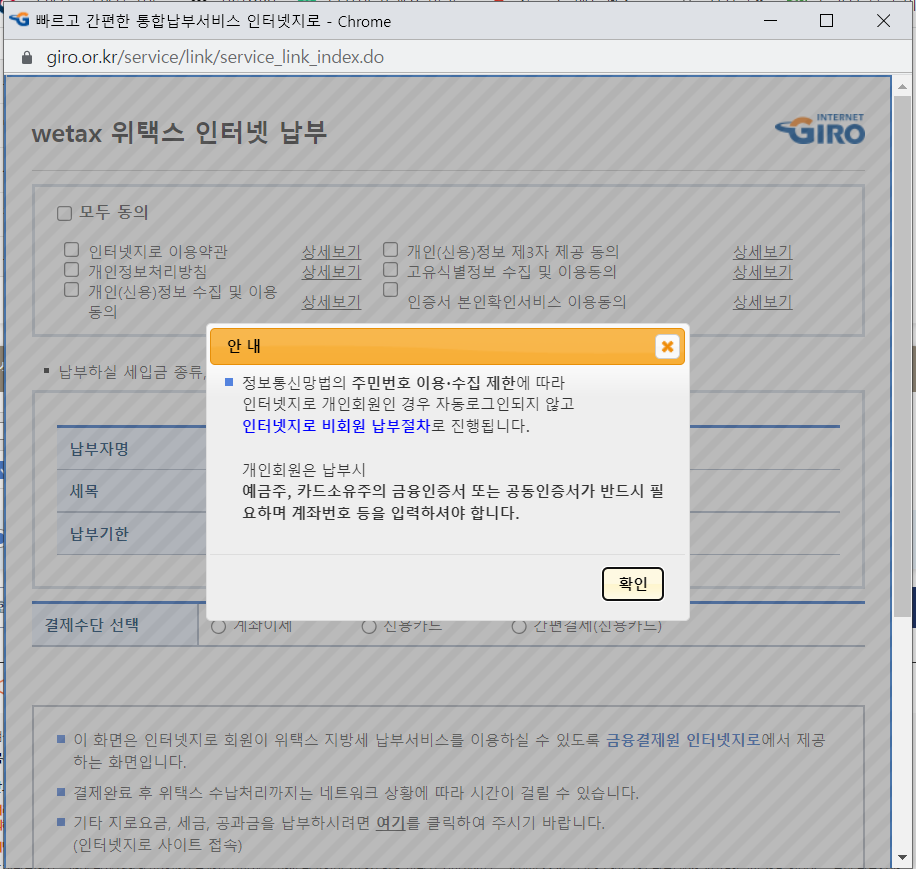This screenshot has height=869, width=916.
Task: Check 인증서 본인확인서비스 이용동의 checkbox
Action: tap(390, 290)
